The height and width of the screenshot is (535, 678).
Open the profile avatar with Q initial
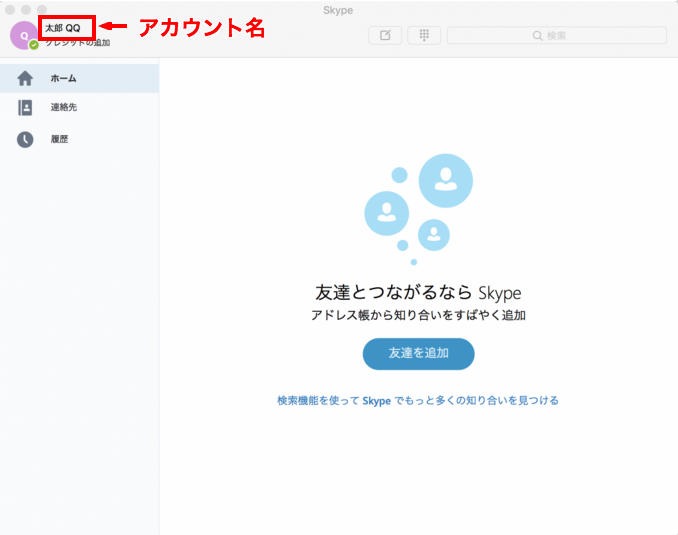[24, 35]
